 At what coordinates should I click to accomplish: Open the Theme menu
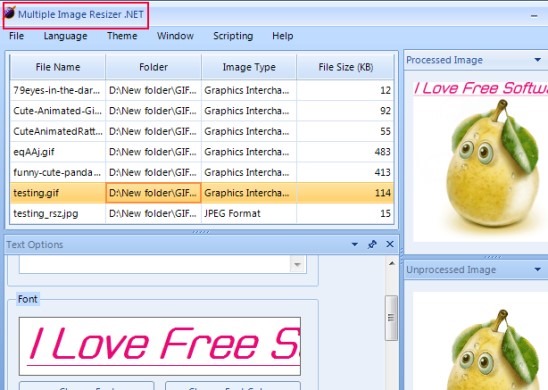[x=122, y=36]
